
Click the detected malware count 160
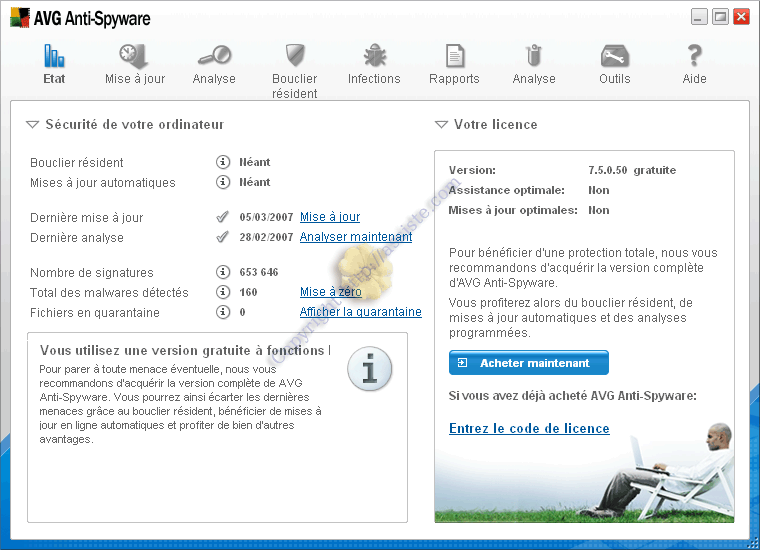[x=248, y=292]
